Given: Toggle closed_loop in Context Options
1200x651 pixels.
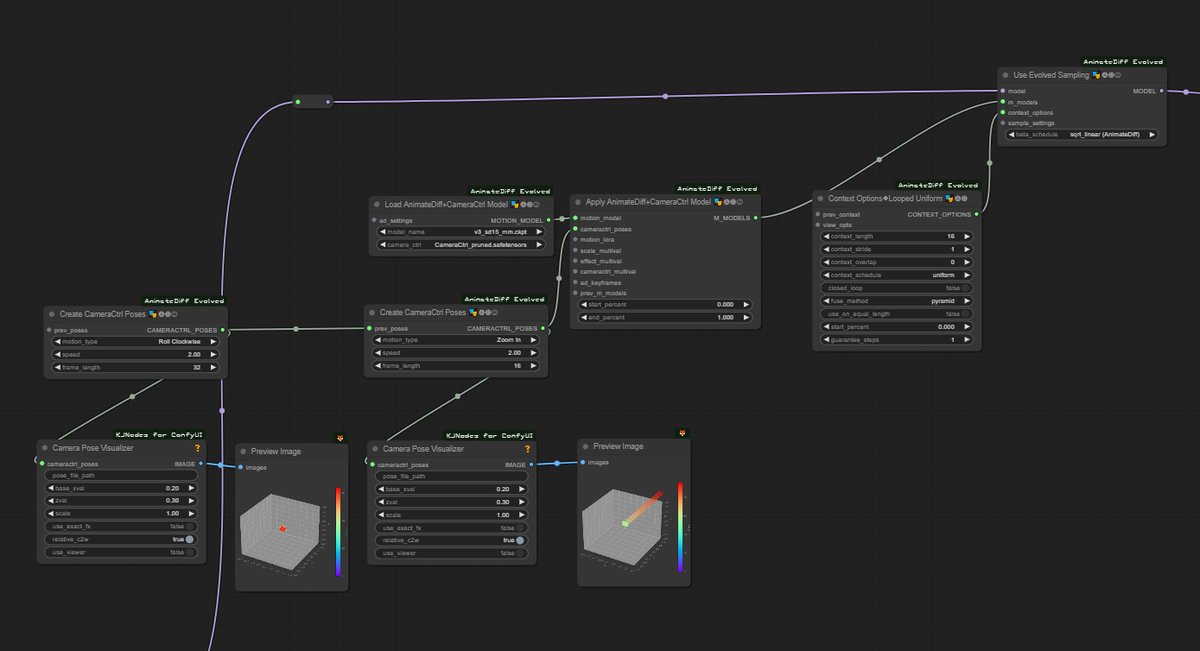Looking at the screenshot, I should 896,288.
